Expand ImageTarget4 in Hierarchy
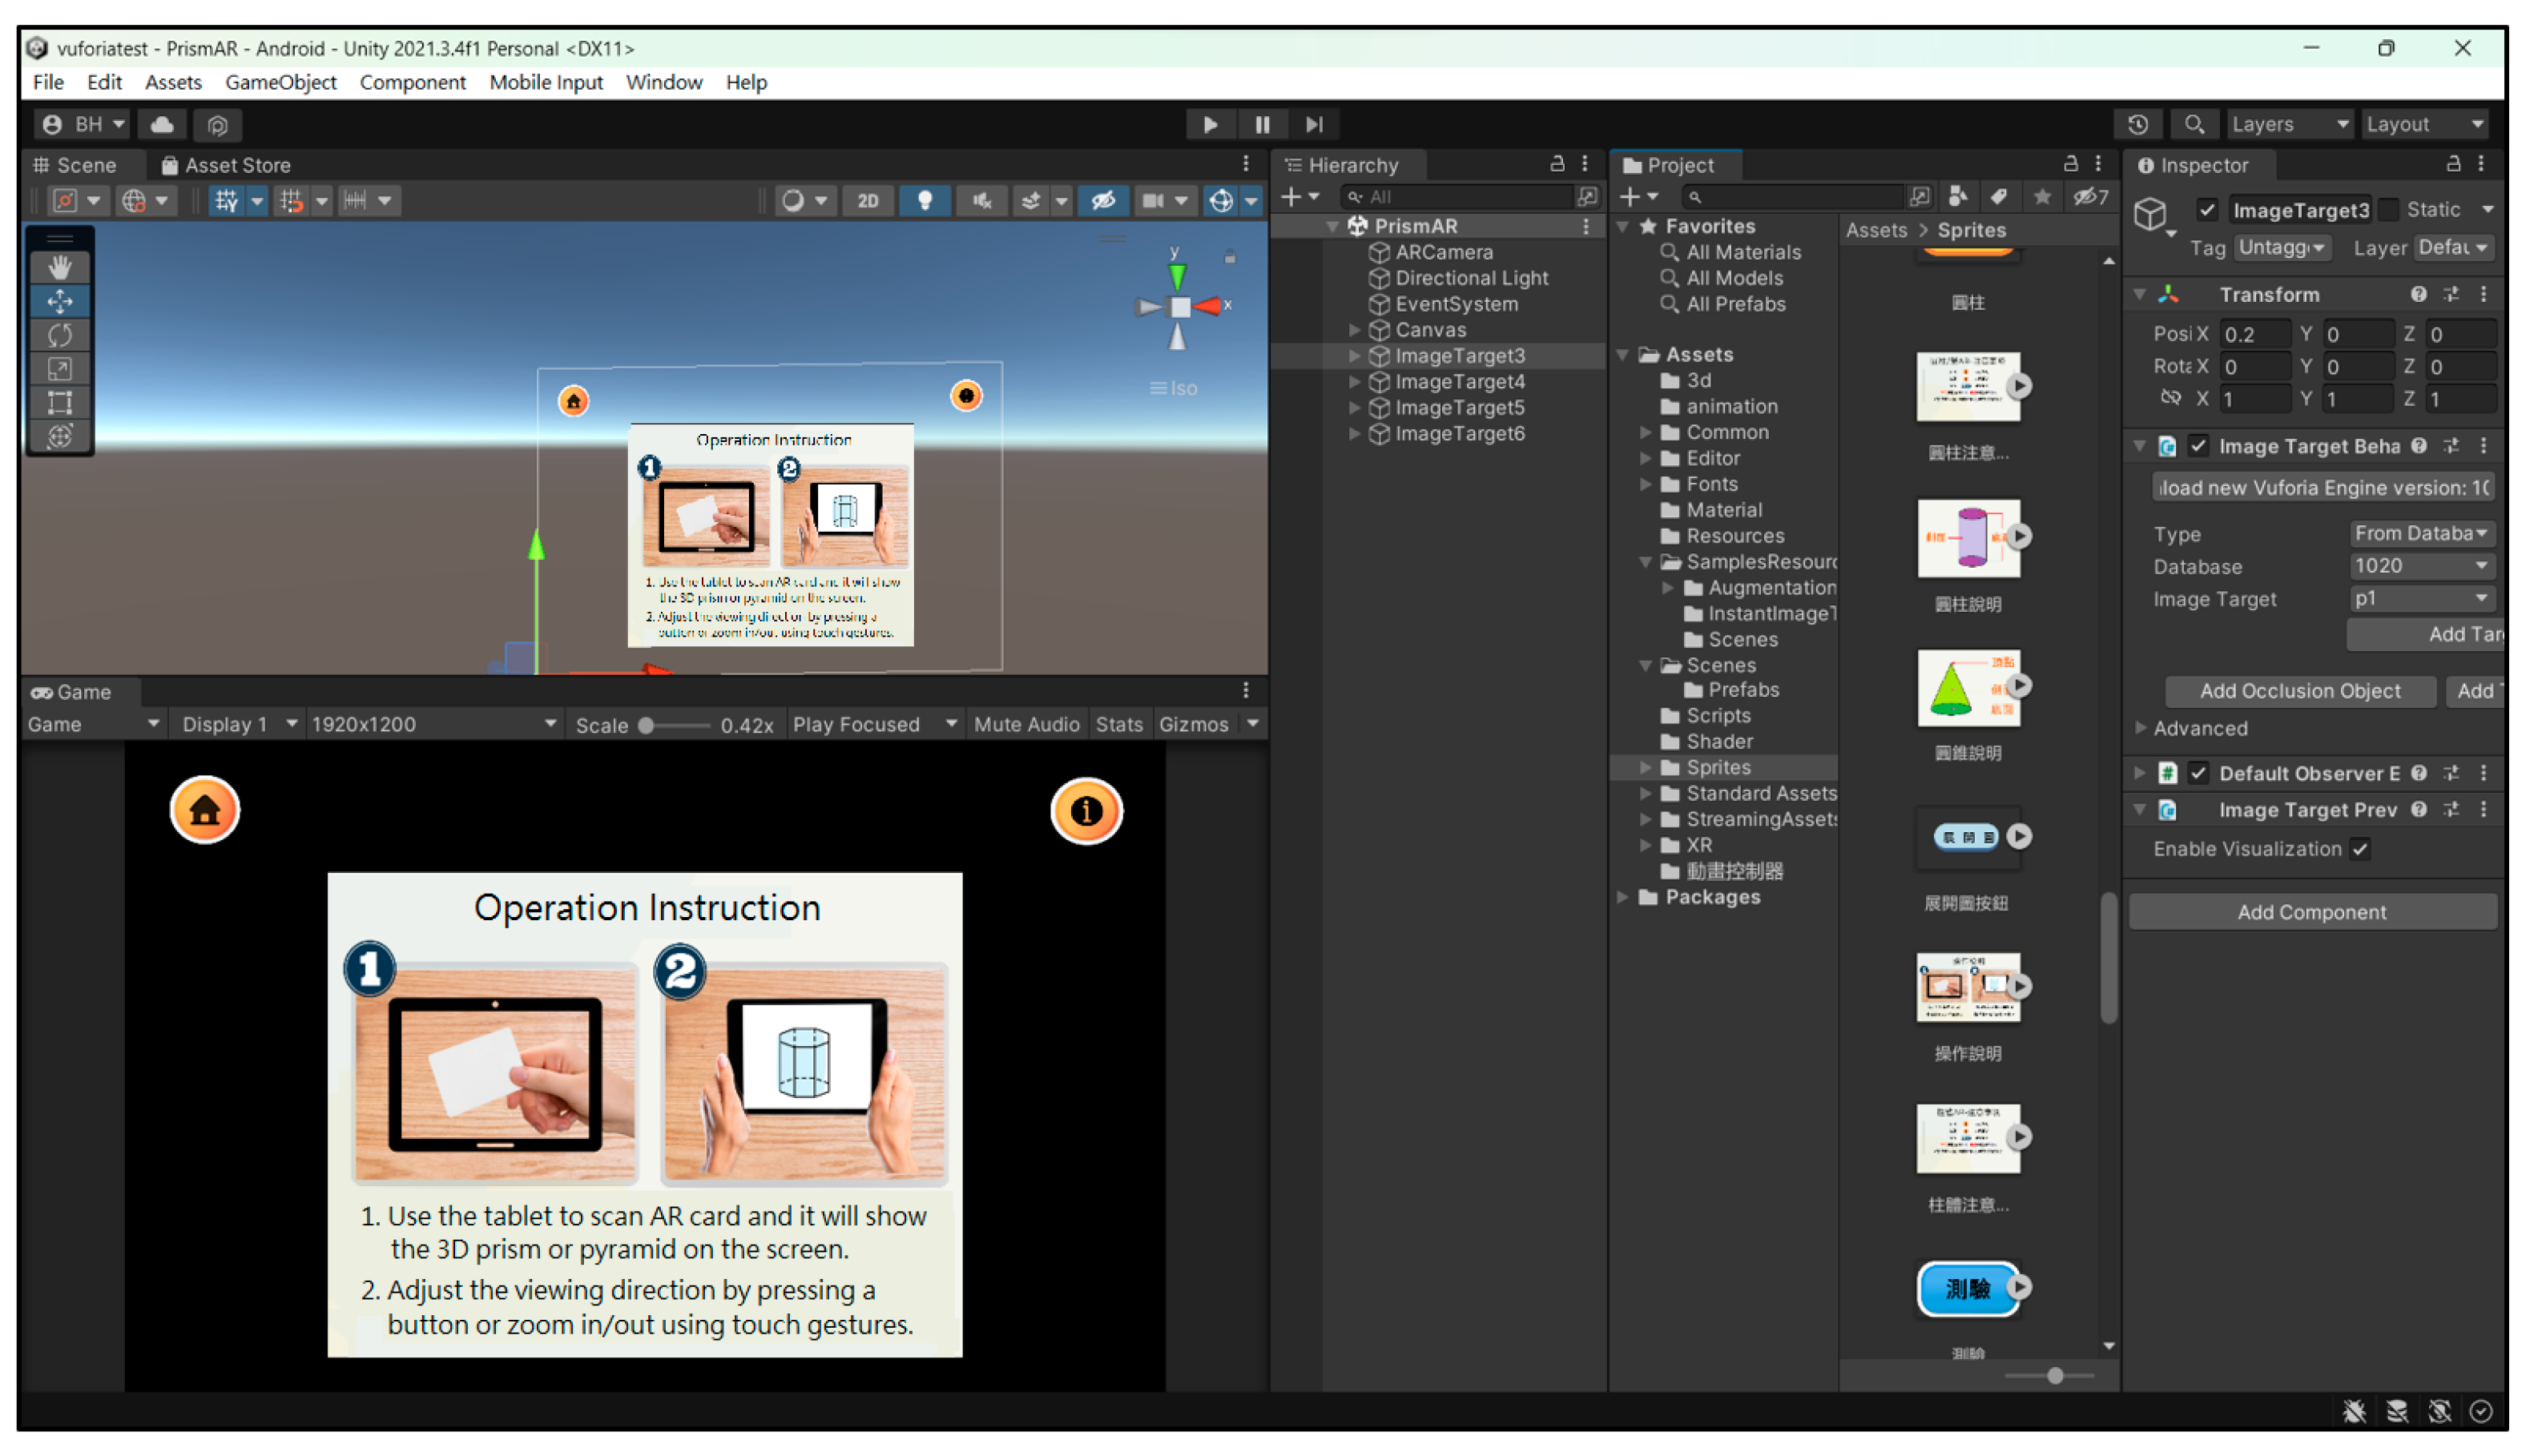The width and height of the screenshot is (2526, 1456). click(x=1354, y=382)
